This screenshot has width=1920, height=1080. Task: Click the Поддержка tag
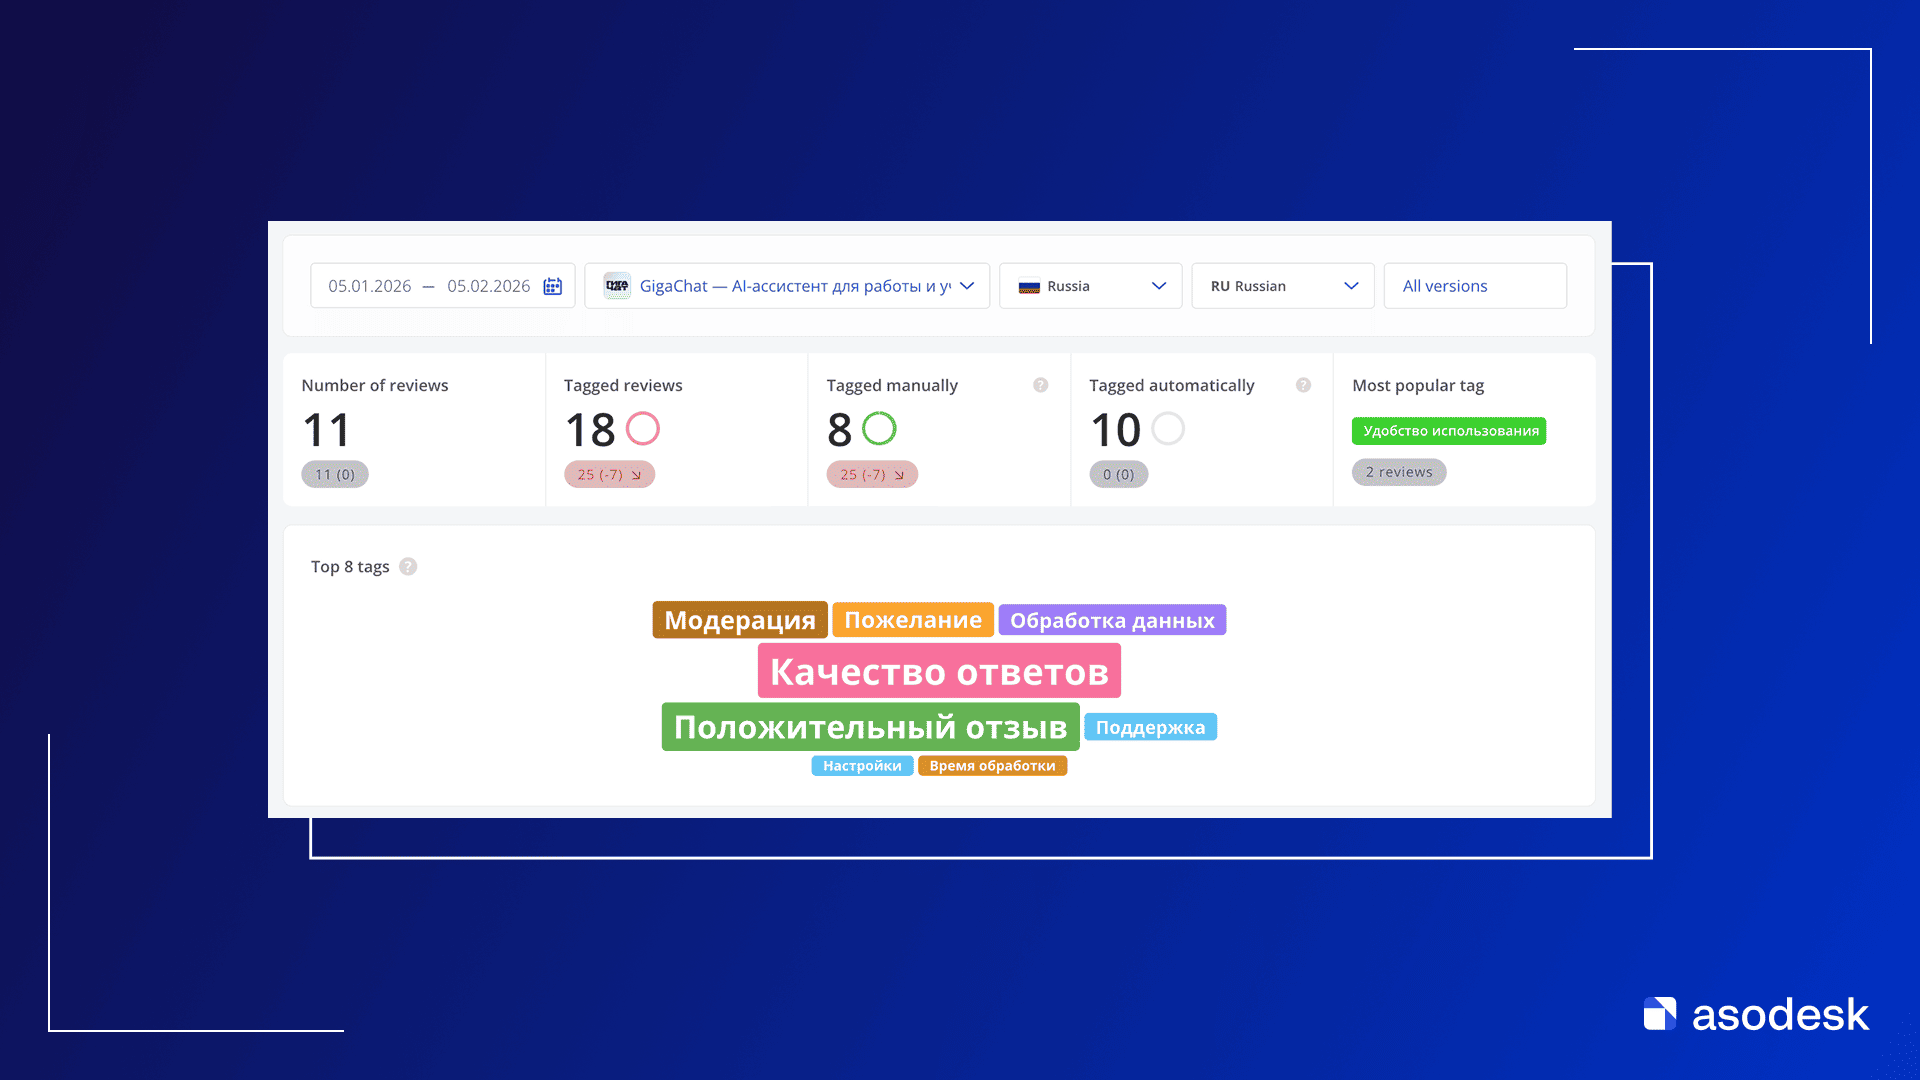(1150, 727)
